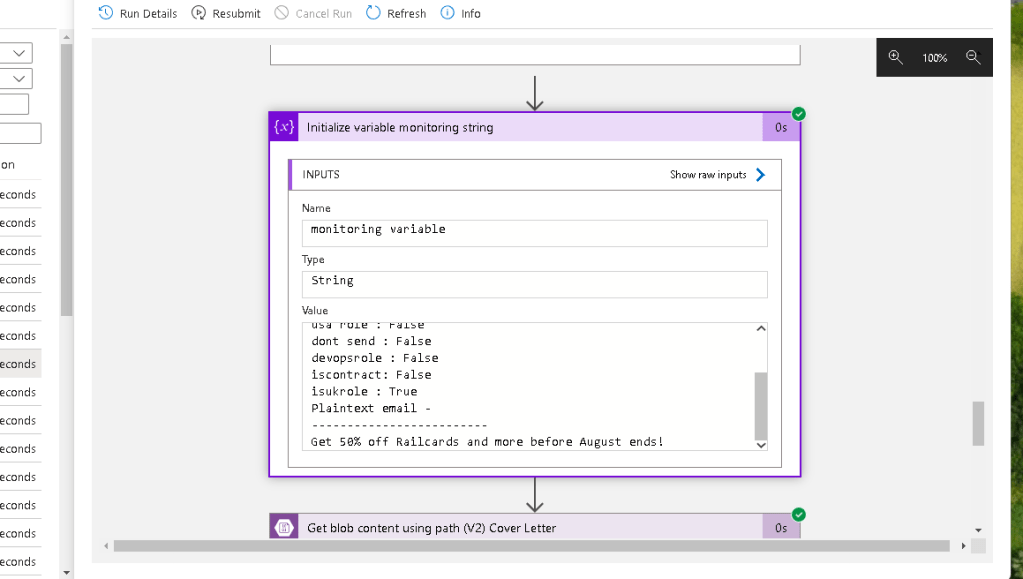
Task: Click the Resubmit play icon
Action: click(198, 13)
